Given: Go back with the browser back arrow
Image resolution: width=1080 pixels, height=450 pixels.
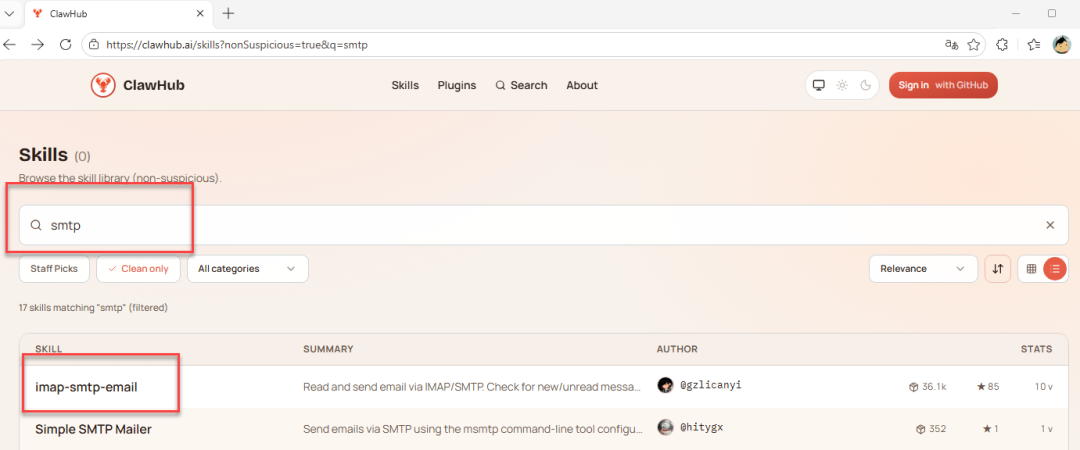Looking at the screenshot, I should pyautogui.click(x=10, y=45).
